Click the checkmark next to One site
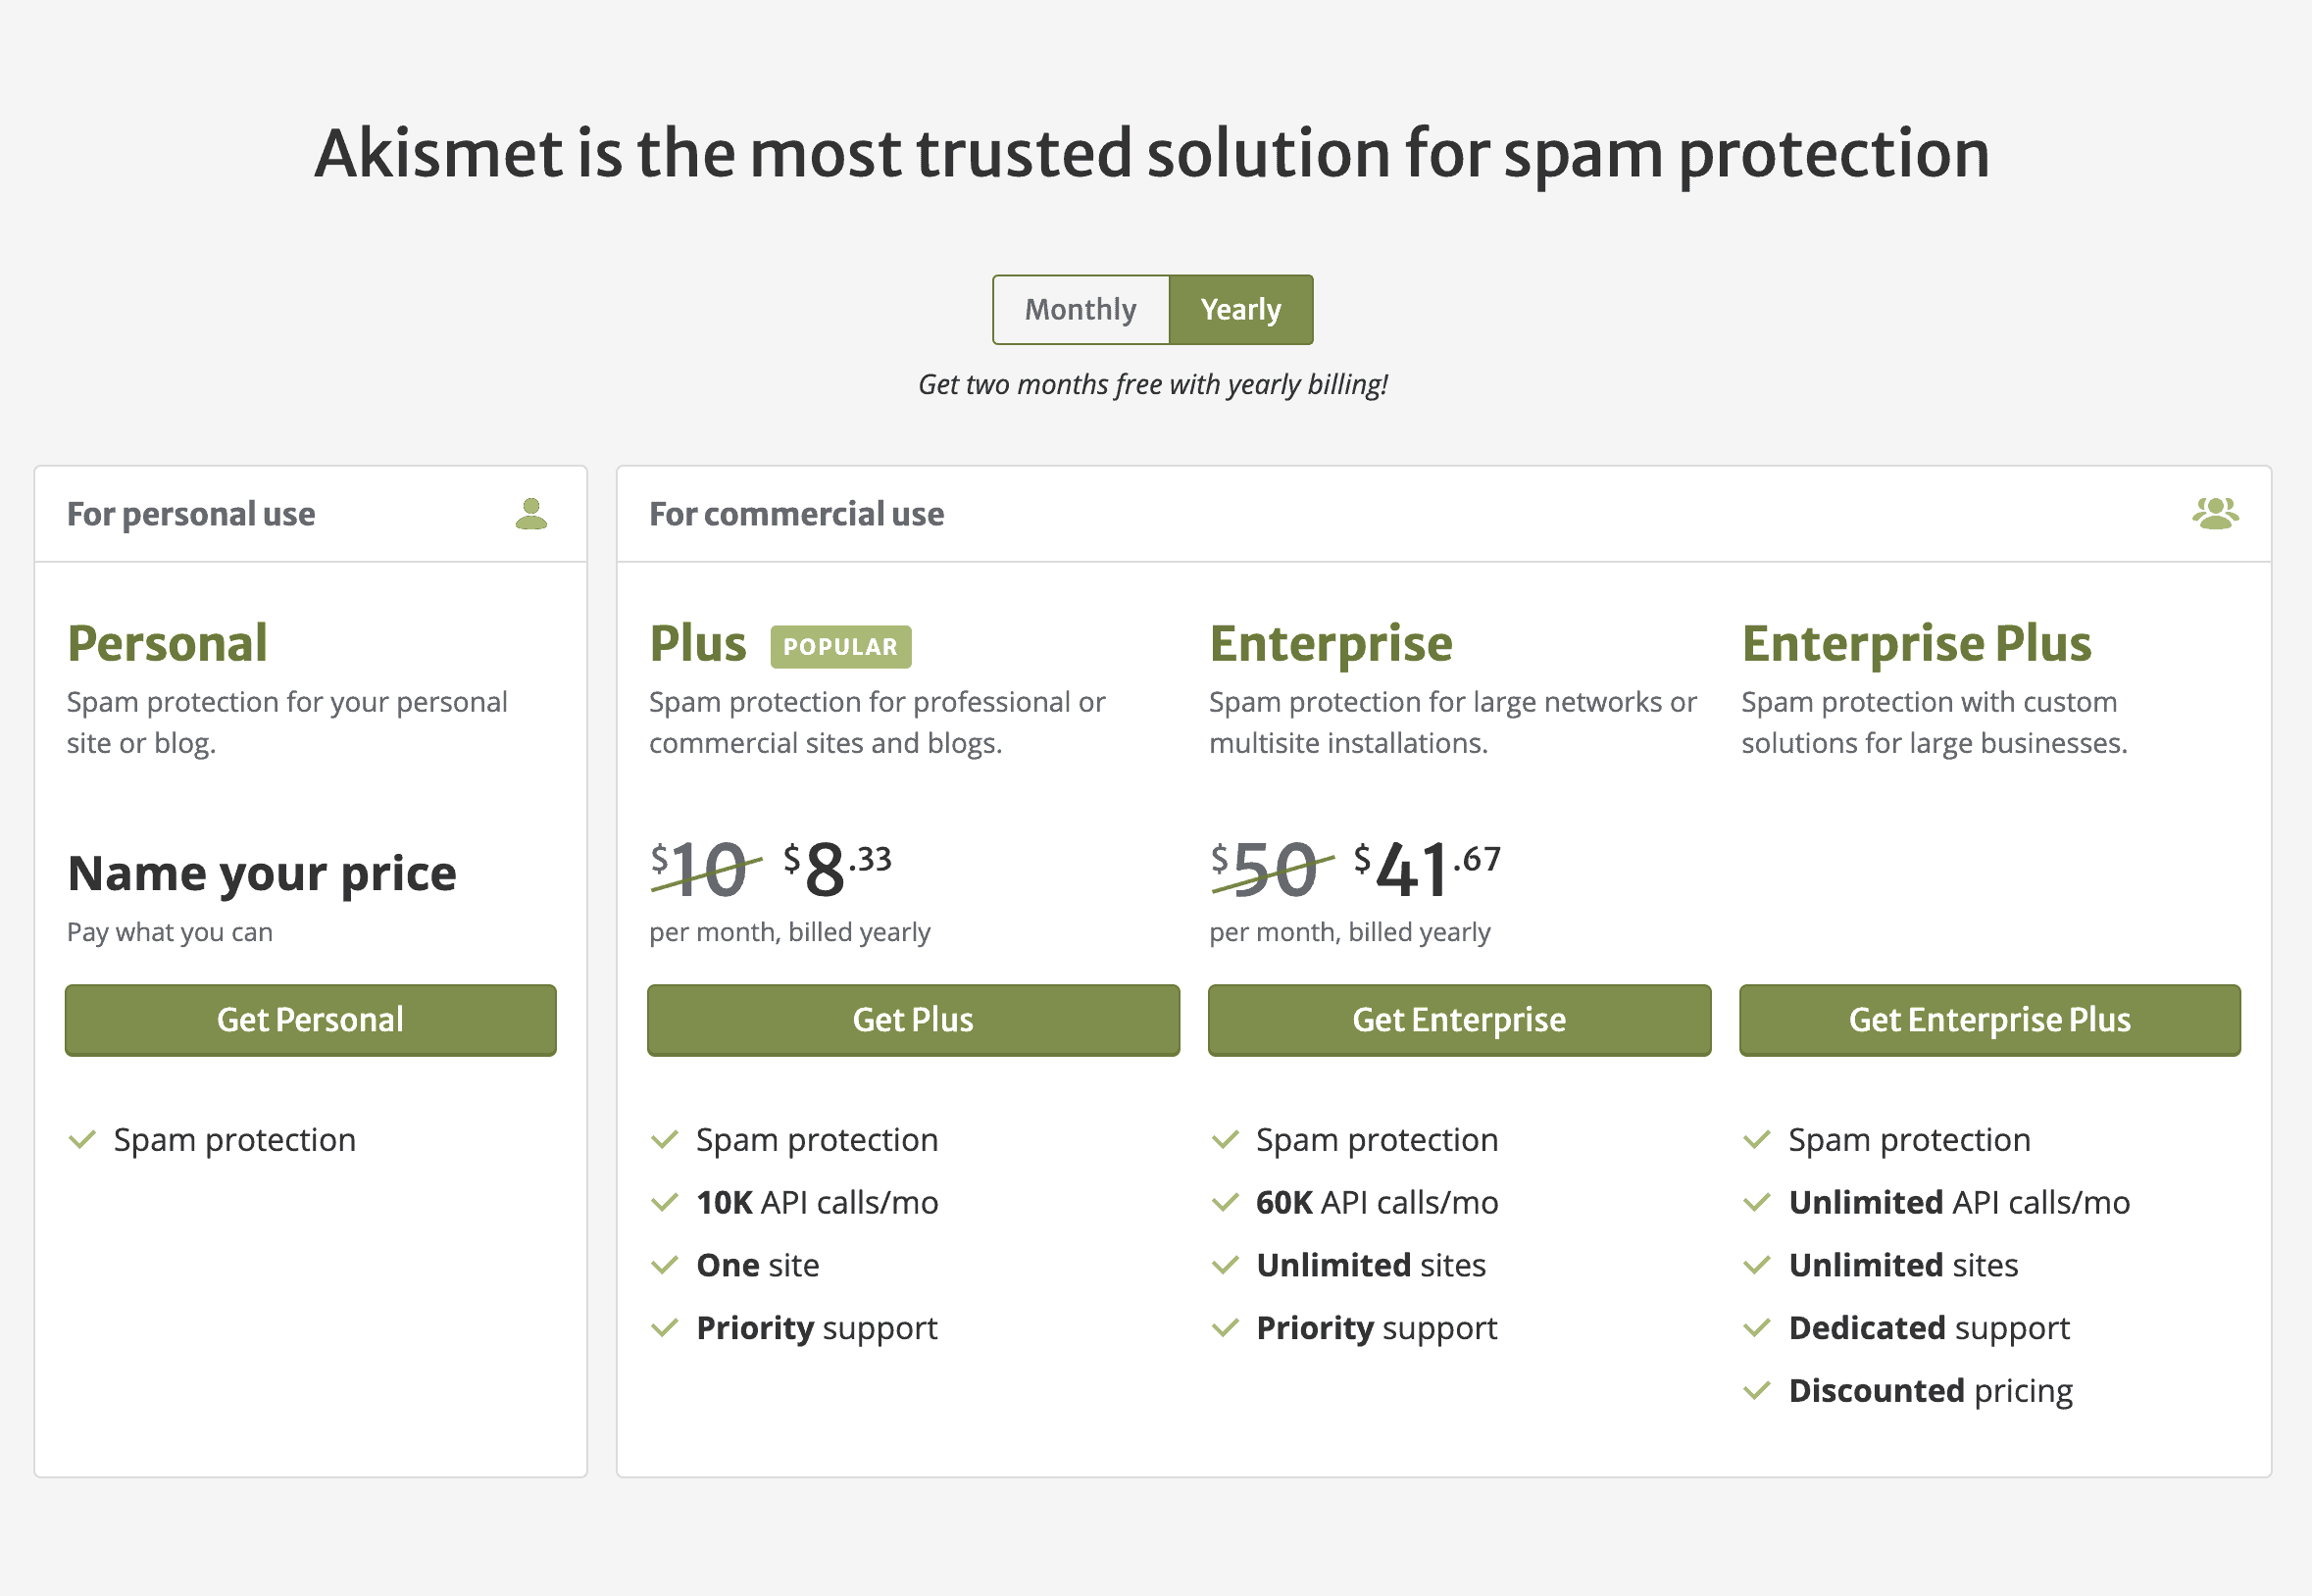This screenshot has height=1596, width=2312. point(665,1266)
